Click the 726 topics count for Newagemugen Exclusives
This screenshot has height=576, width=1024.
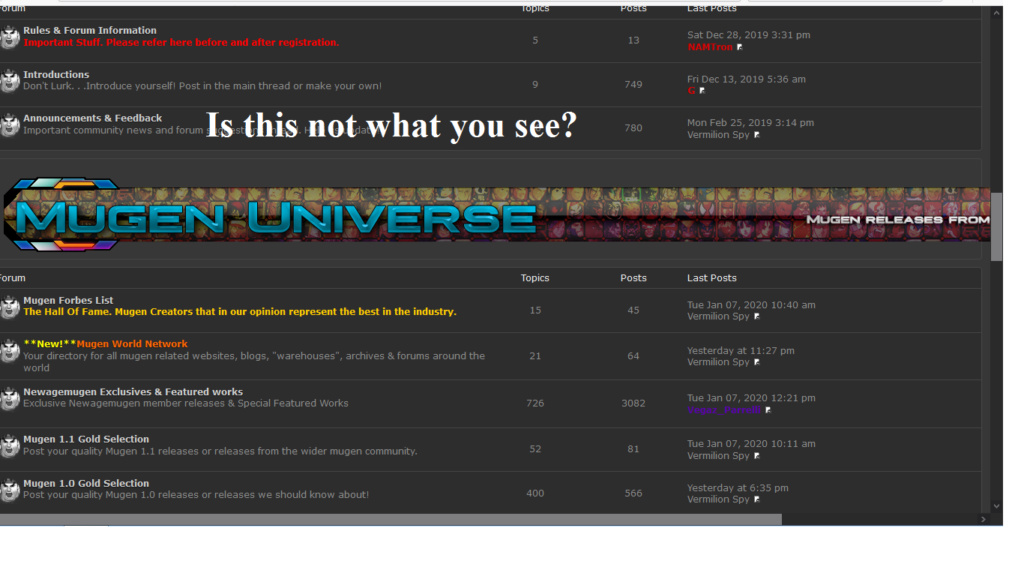pos(535,403)
